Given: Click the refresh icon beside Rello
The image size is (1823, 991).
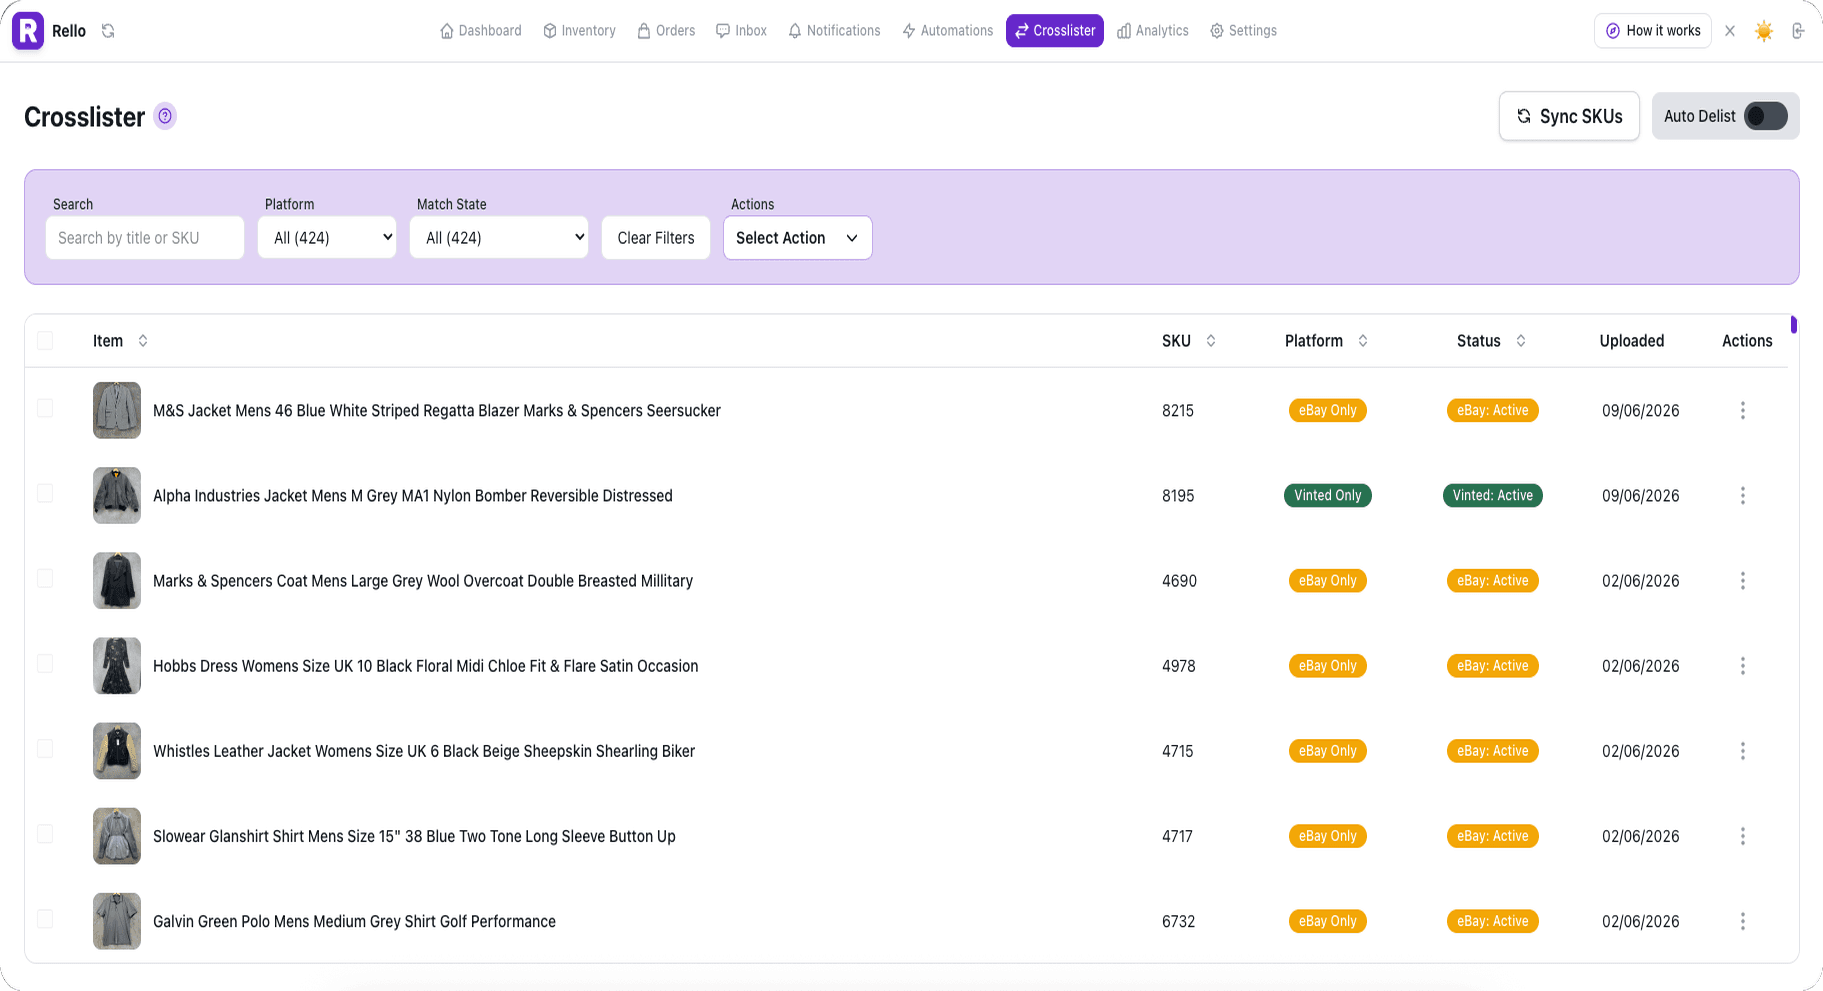Looking at the screenshot, I should [x=108, y=31].
